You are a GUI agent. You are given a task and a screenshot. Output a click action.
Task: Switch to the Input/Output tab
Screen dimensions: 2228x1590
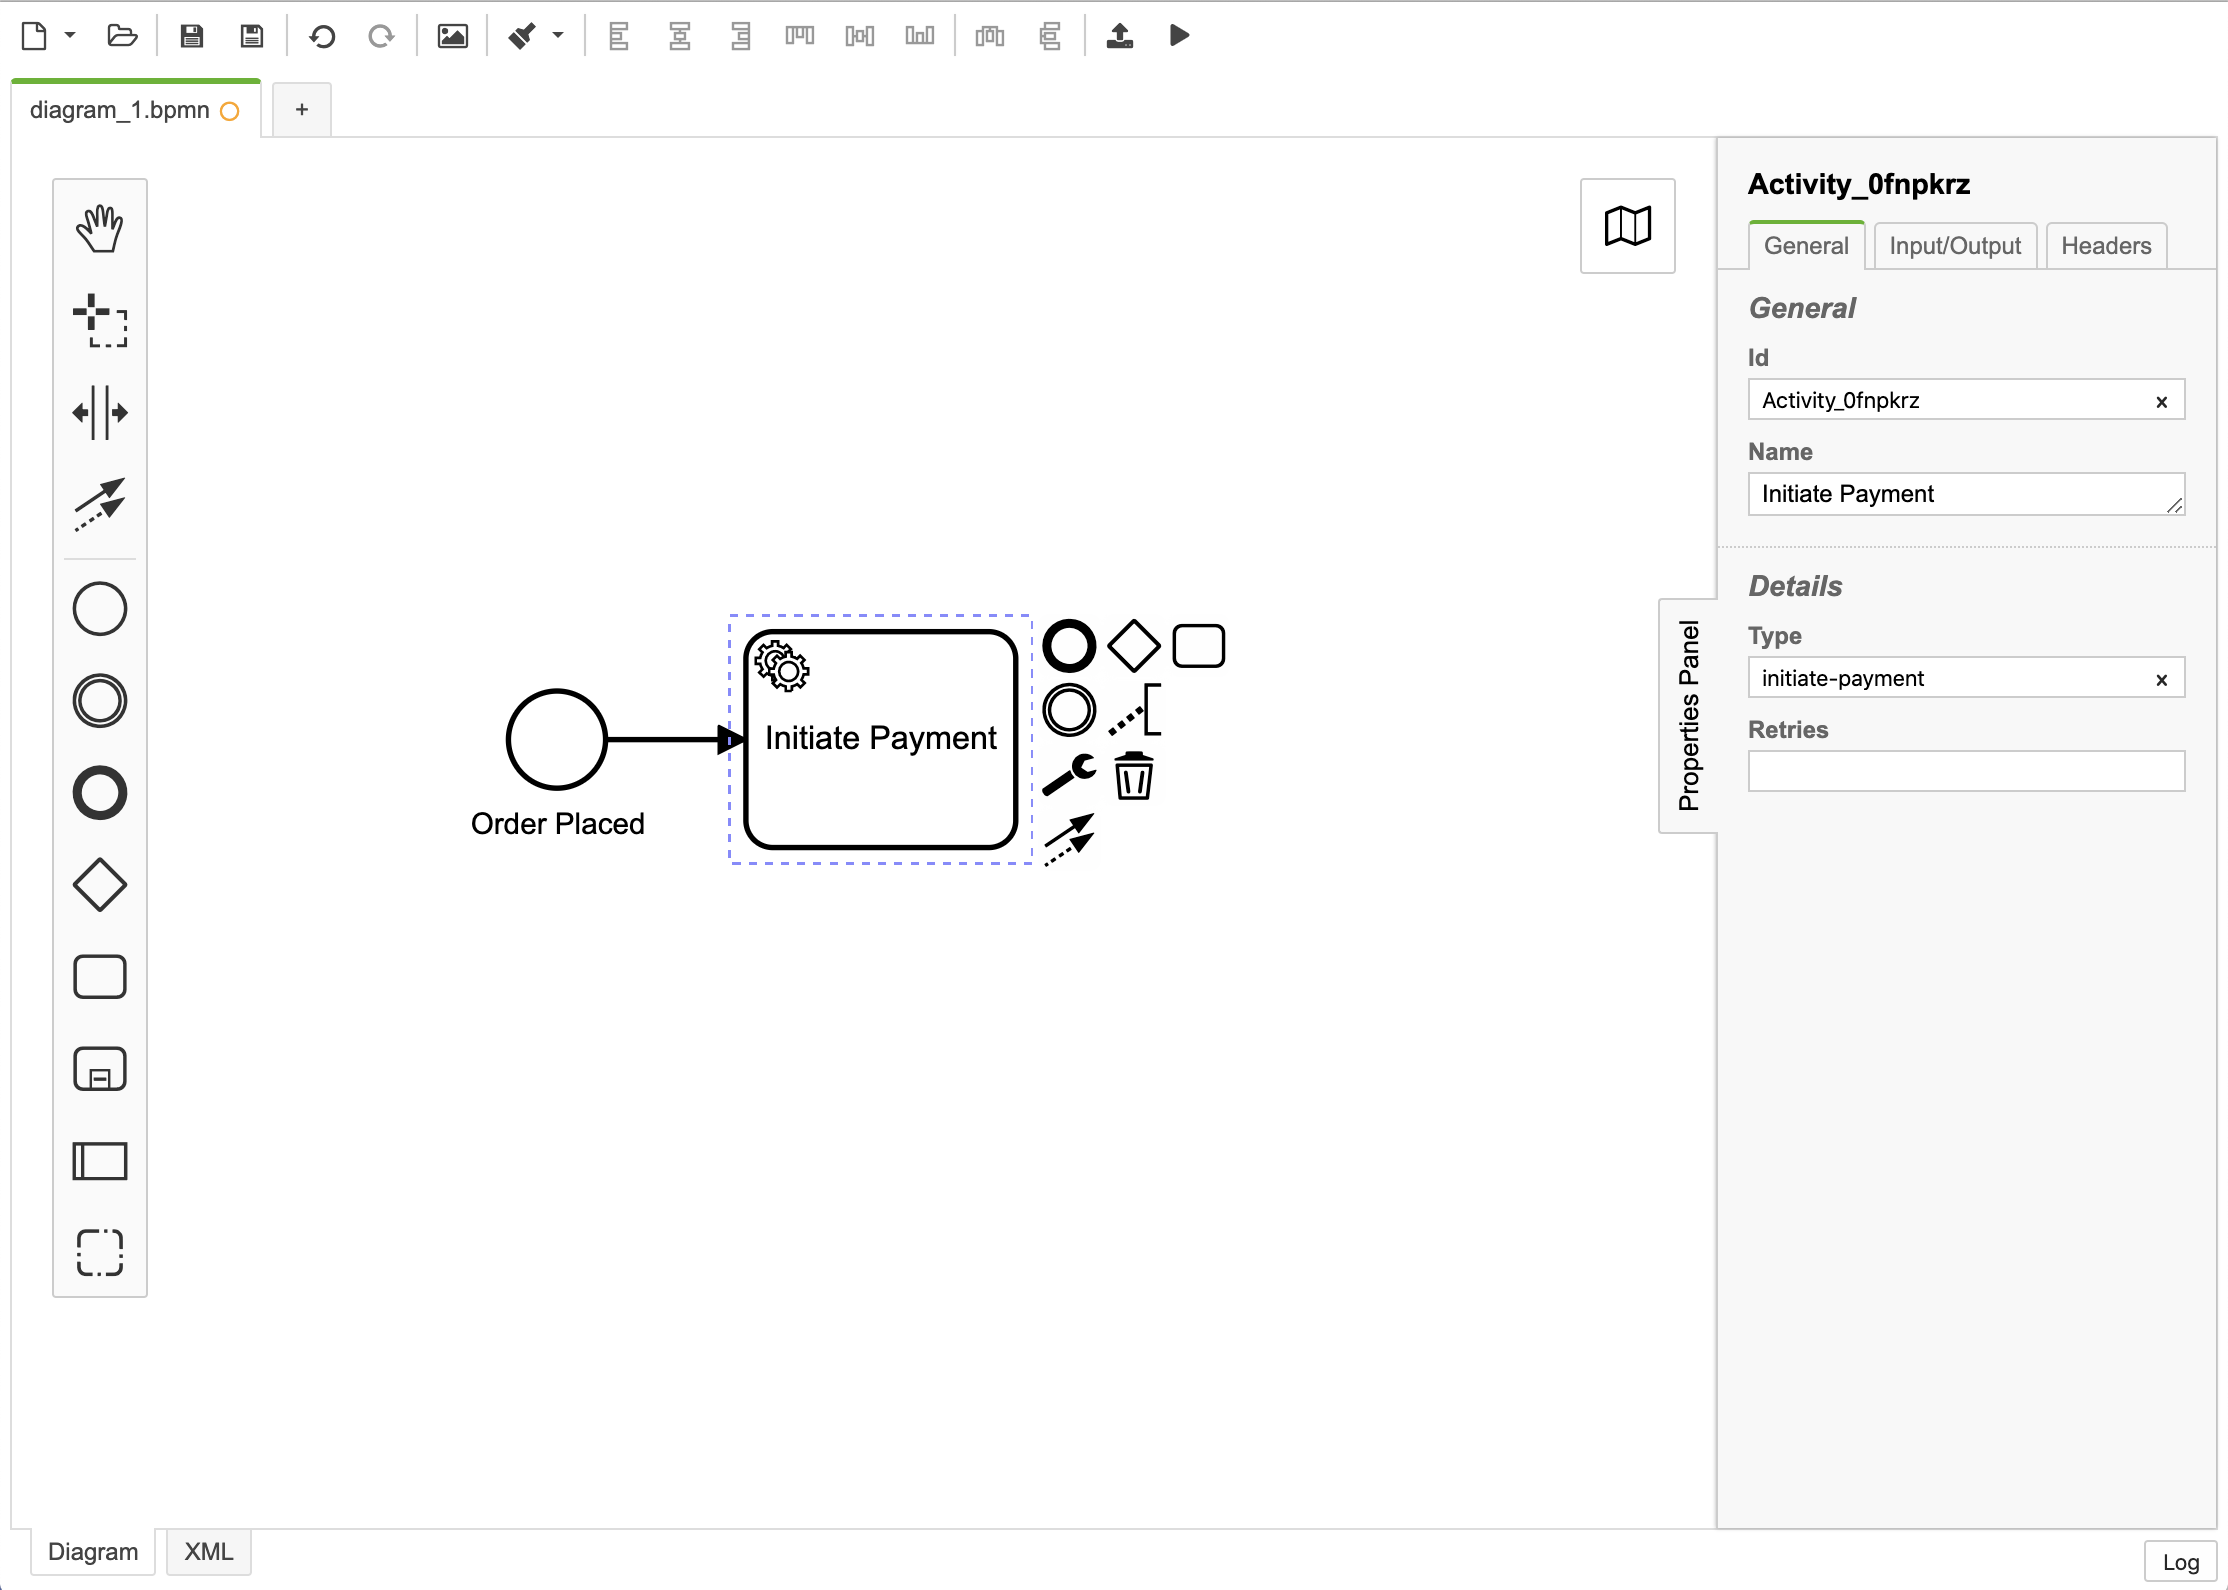1951,244
